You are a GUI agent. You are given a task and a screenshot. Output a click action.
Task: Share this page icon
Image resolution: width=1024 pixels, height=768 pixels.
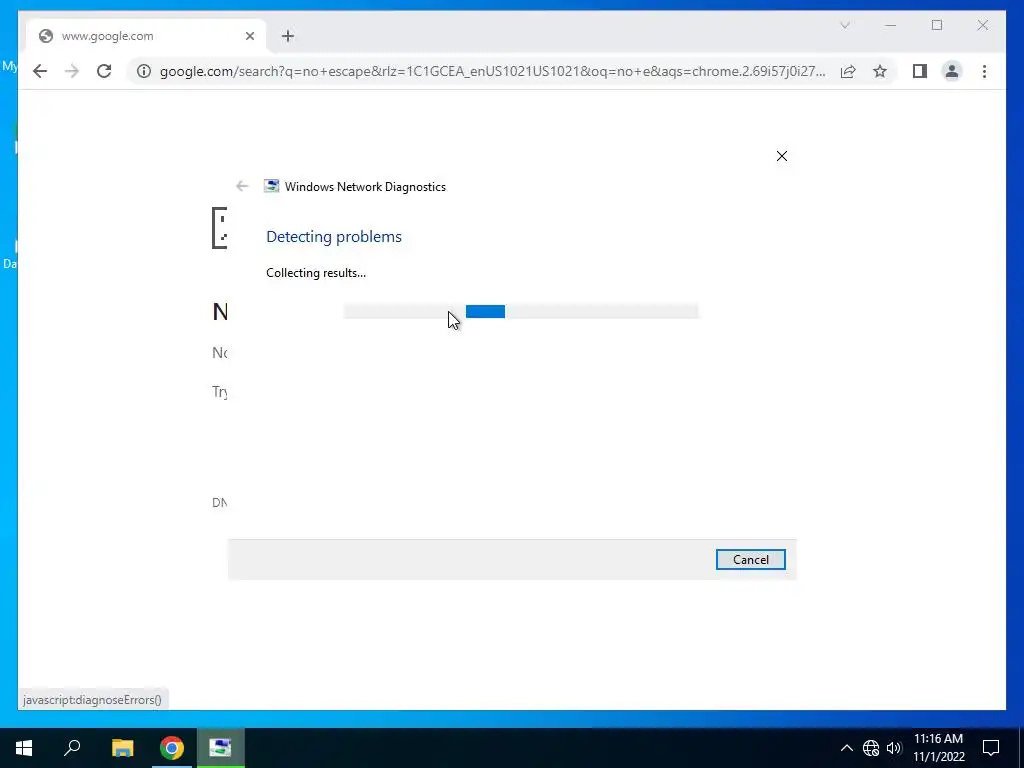848,71
